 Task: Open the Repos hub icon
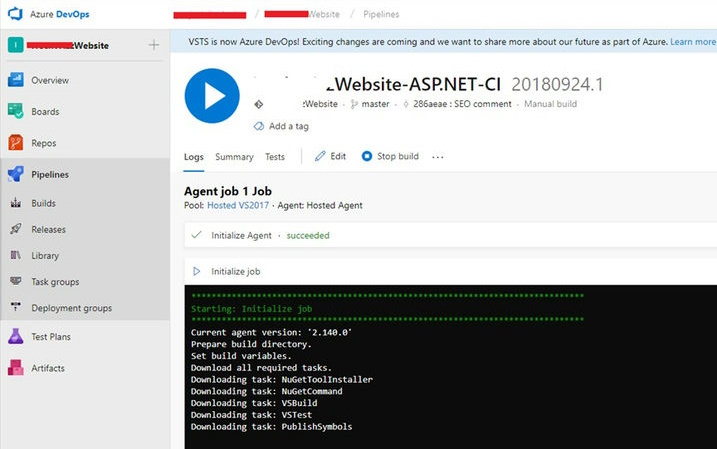point(16,143)
